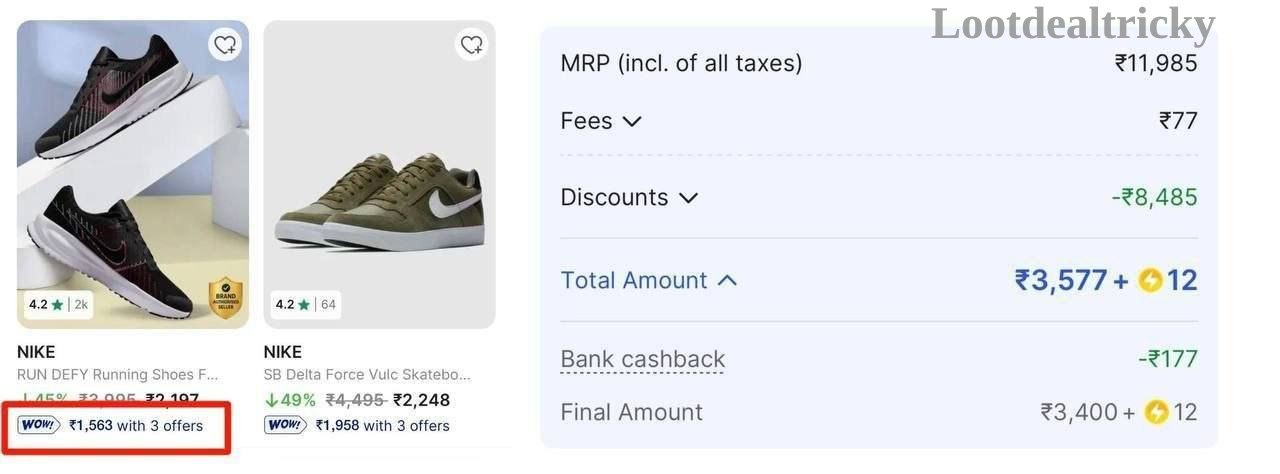This screenshot has height=474, width=1280.
Task: Open the olive Nike skate shoes image
Action: (x=379, y=175)
